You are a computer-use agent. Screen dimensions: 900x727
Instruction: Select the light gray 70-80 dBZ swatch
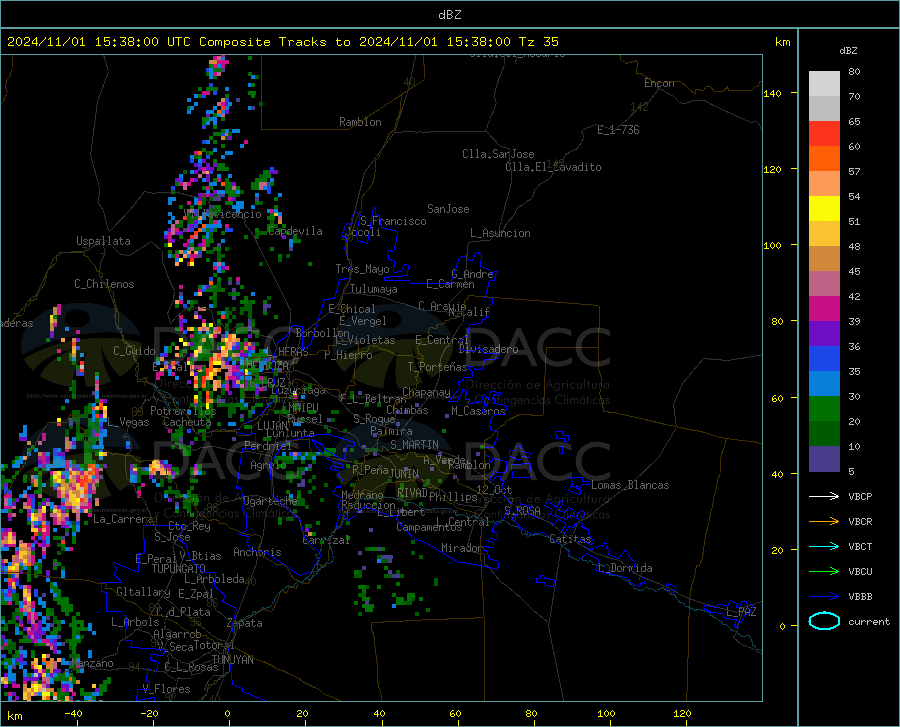(824, 84)
